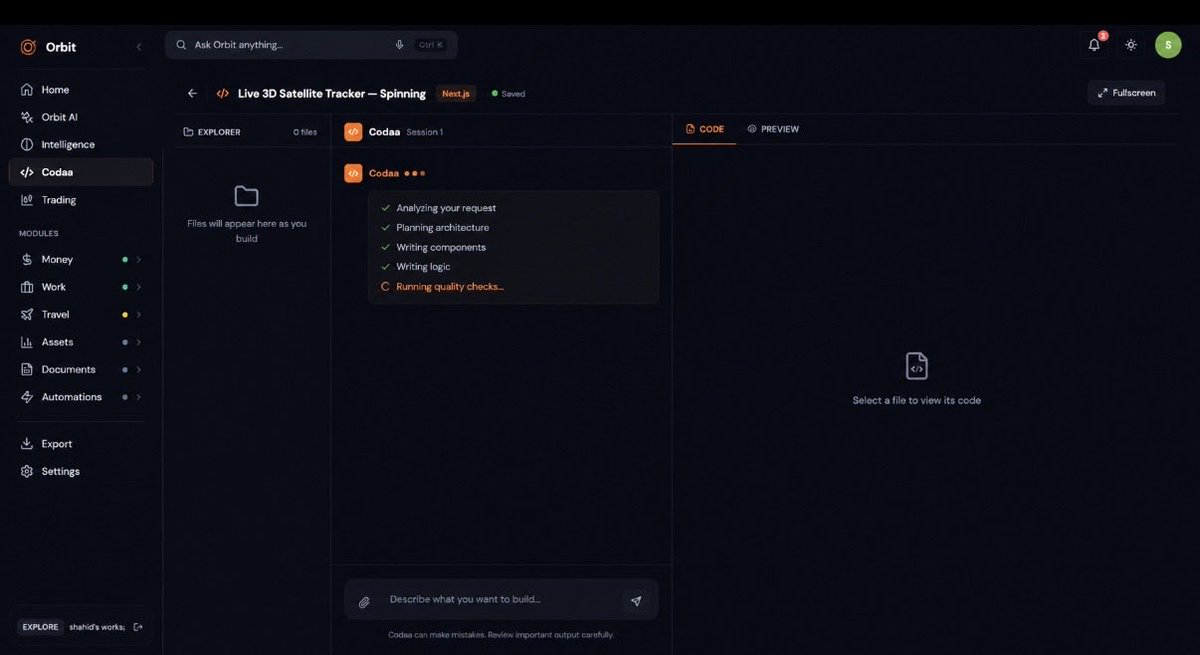This screenshot has width=1200, height=655.
Task: Click the attach paperclip icon in the prompt box
Action: tap(364, 601)
